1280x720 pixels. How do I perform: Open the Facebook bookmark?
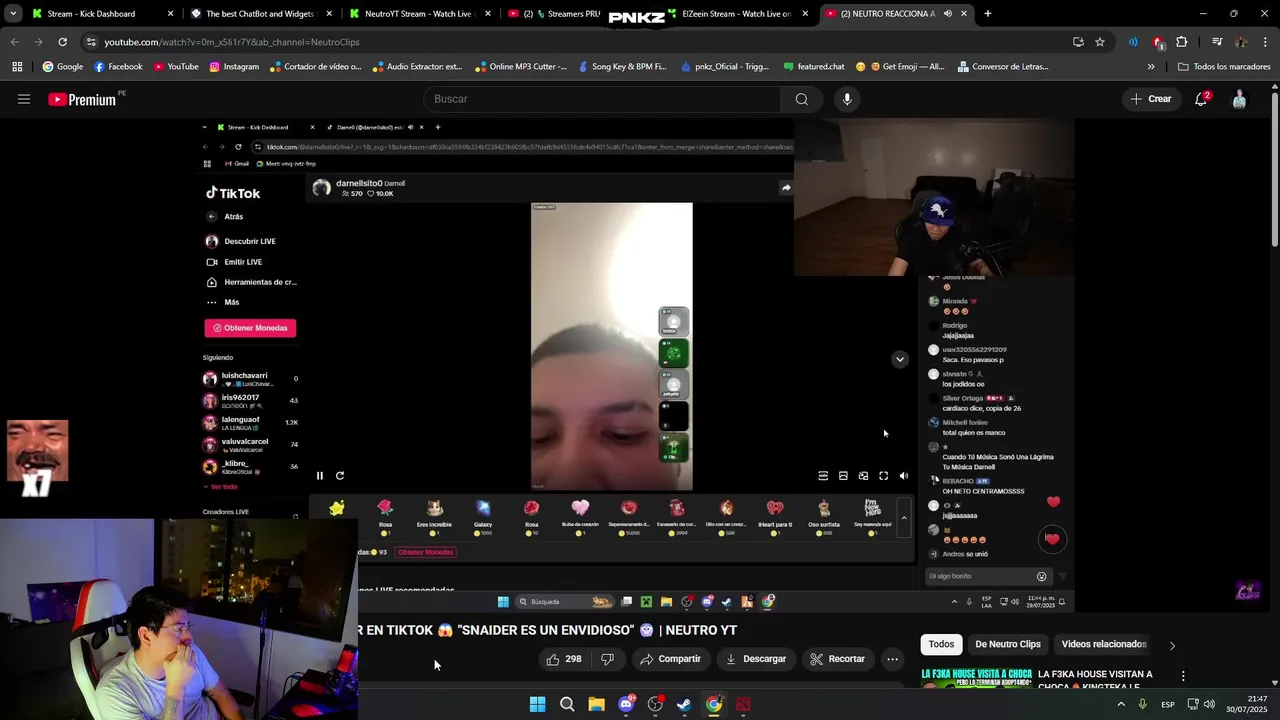(x=118, y=67)
